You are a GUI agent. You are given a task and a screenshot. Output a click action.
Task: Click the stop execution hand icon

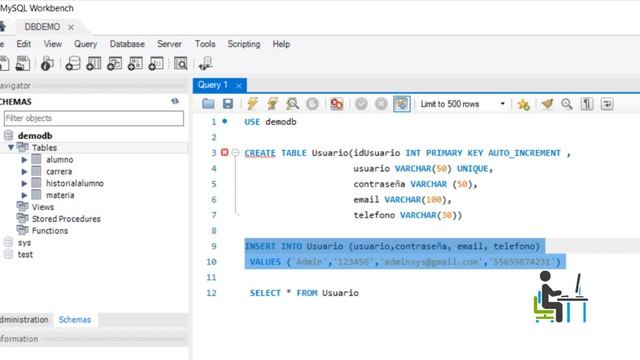312,104
